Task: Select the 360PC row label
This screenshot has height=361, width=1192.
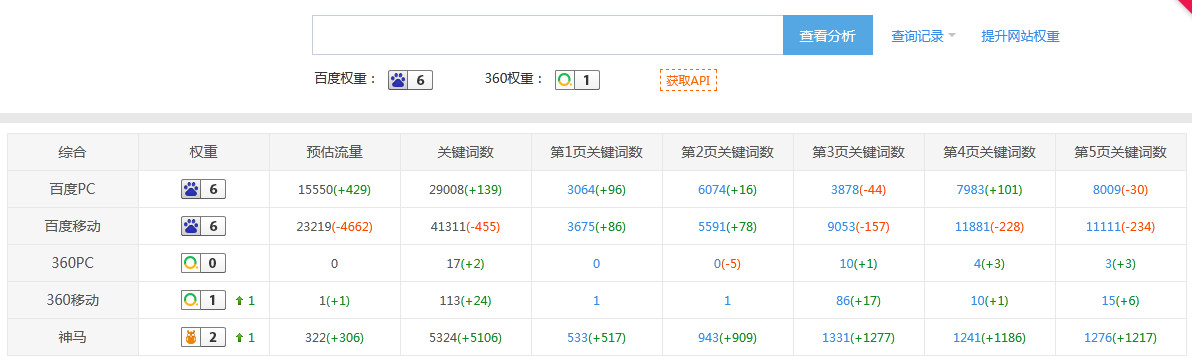Action: point(72,264)
